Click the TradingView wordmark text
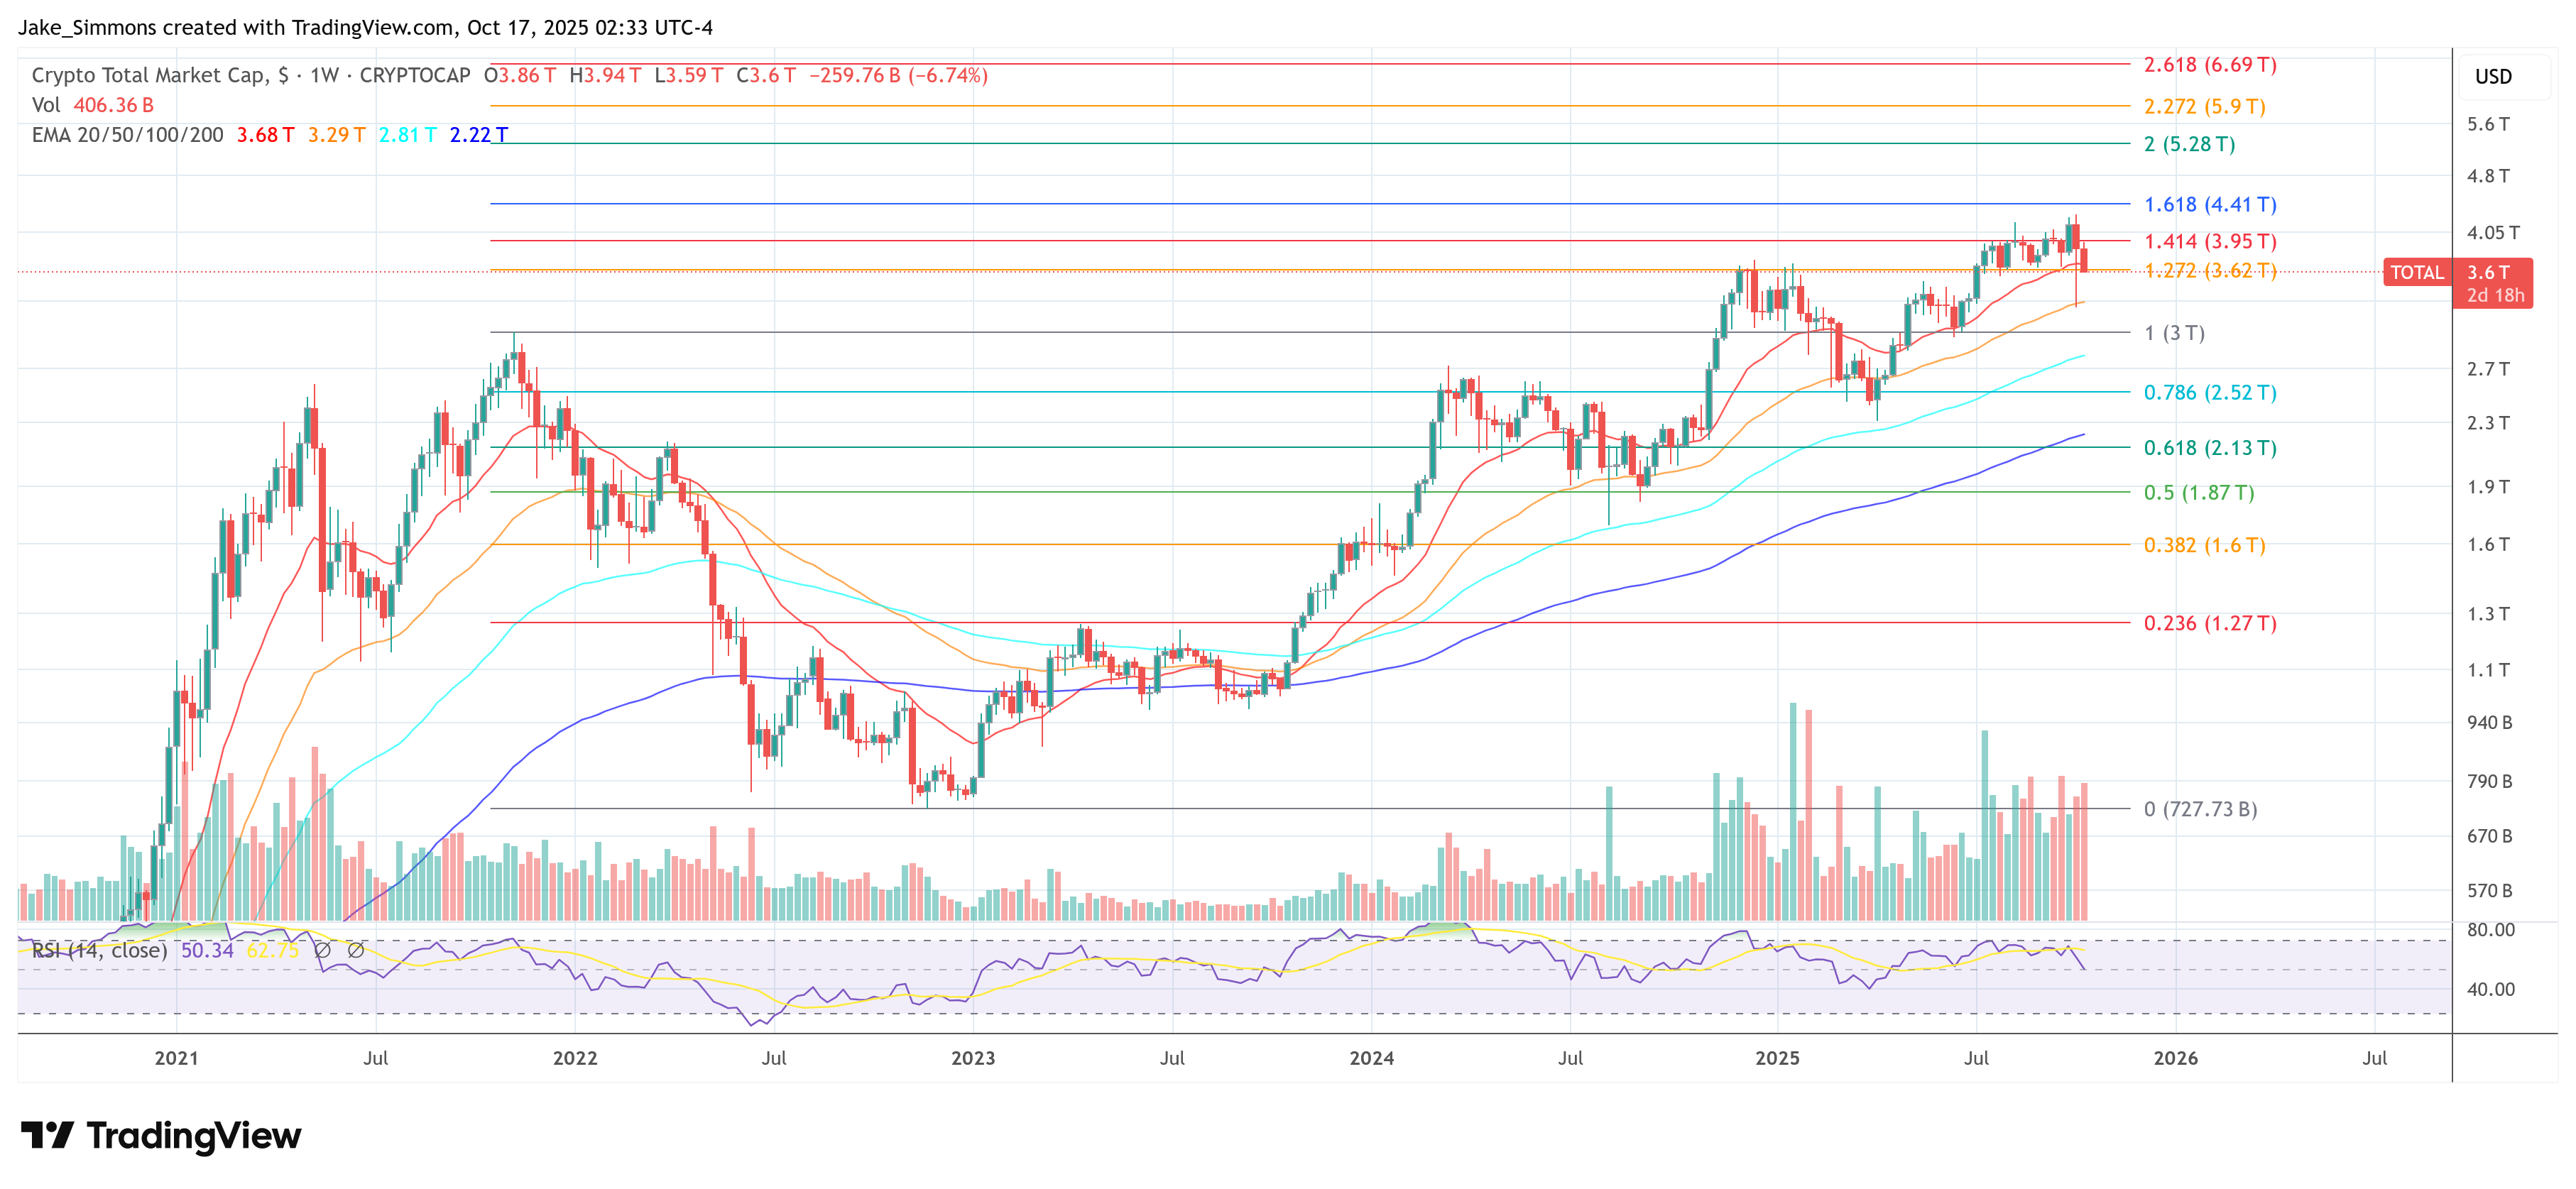Screen dimensions: 2576x1189 point(193,1135)
